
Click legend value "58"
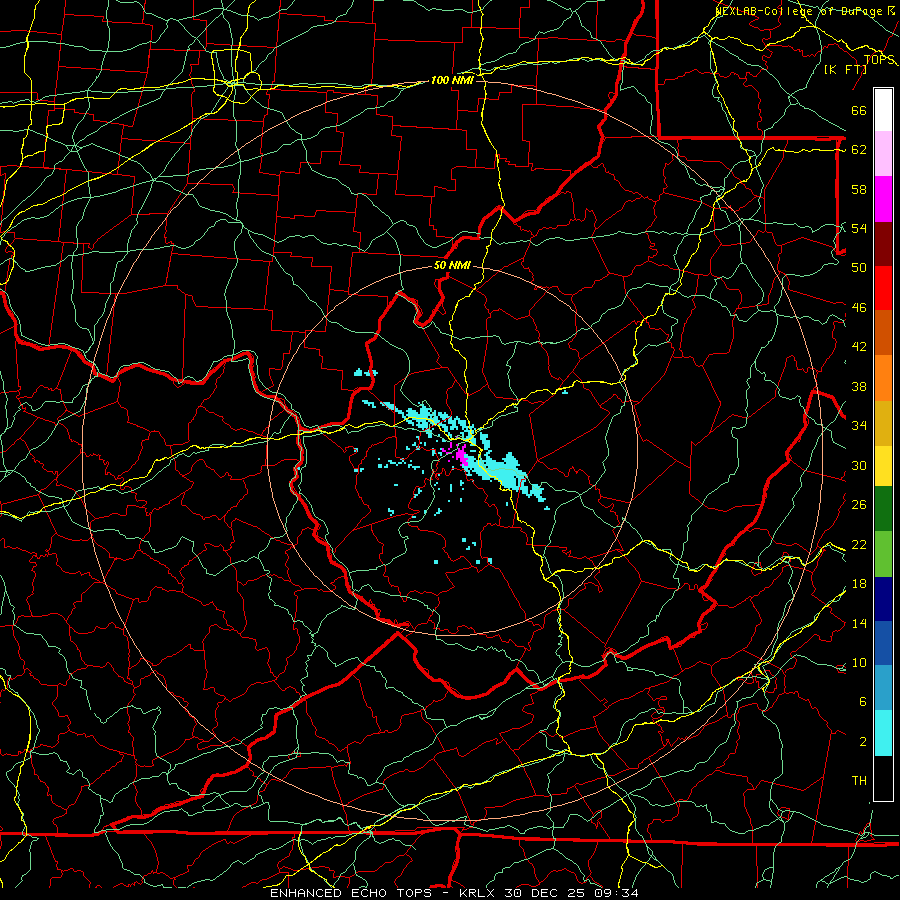(x=859, y=189)
